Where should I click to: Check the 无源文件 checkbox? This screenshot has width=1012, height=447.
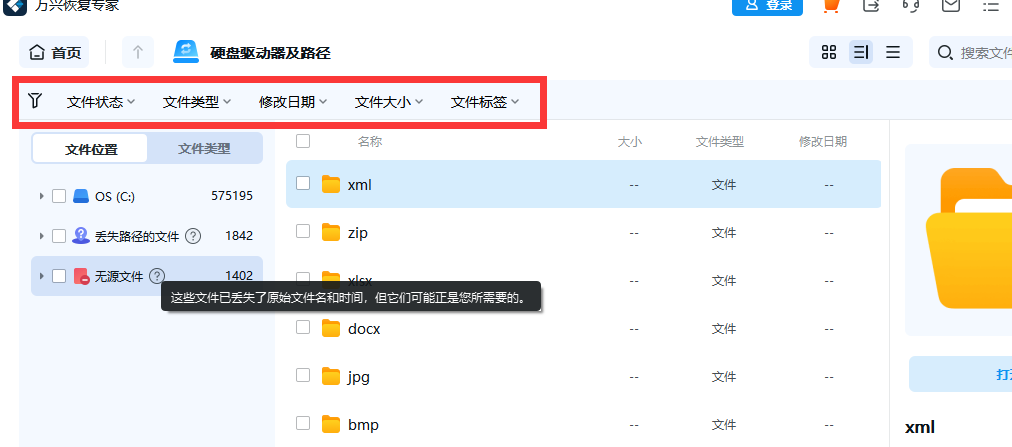point(59,276)
